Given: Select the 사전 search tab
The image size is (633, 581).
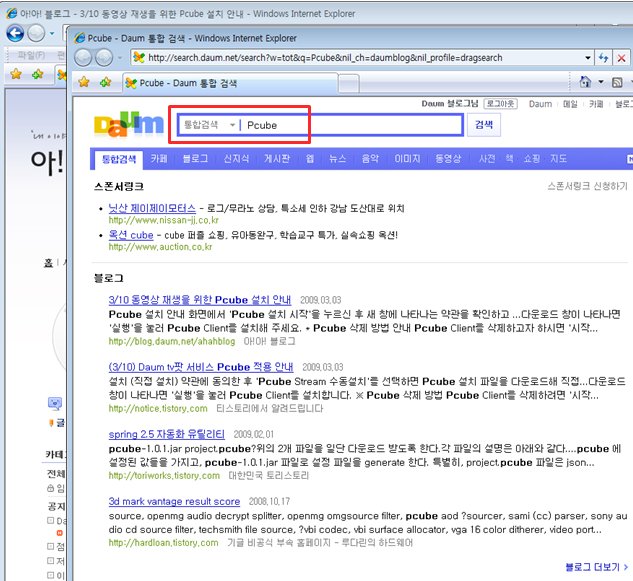Looking at the screenshot, I should pyautogui.click(x=487, y=159).
